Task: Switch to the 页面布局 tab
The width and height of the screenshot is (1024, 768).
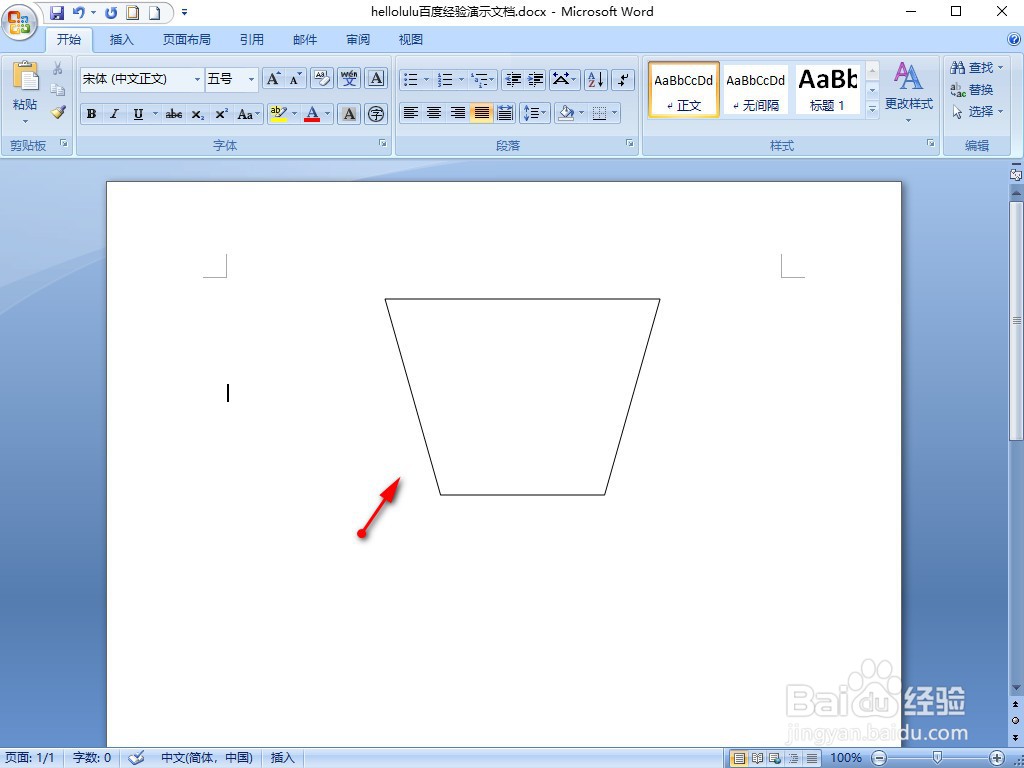Action: (187, 40)
